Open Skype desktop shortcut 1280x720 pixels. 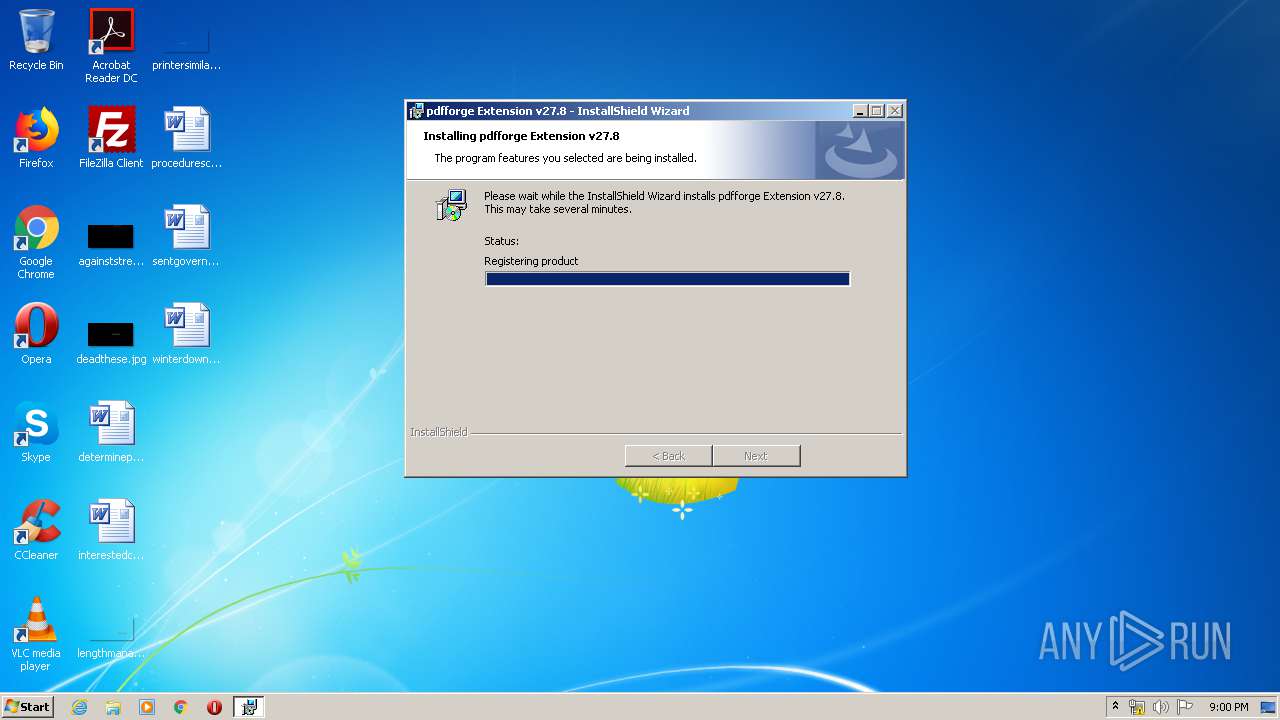36,432
